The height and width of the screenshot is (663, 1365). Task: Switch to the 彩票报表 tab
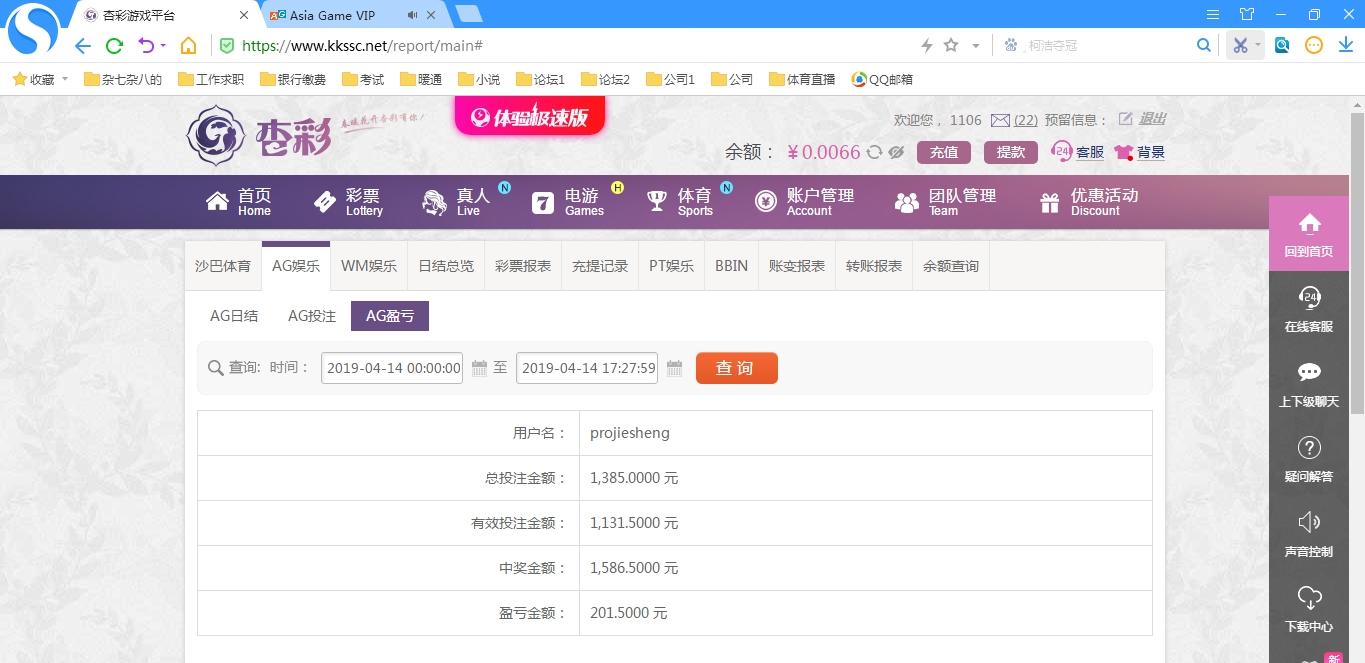(523, 266)
